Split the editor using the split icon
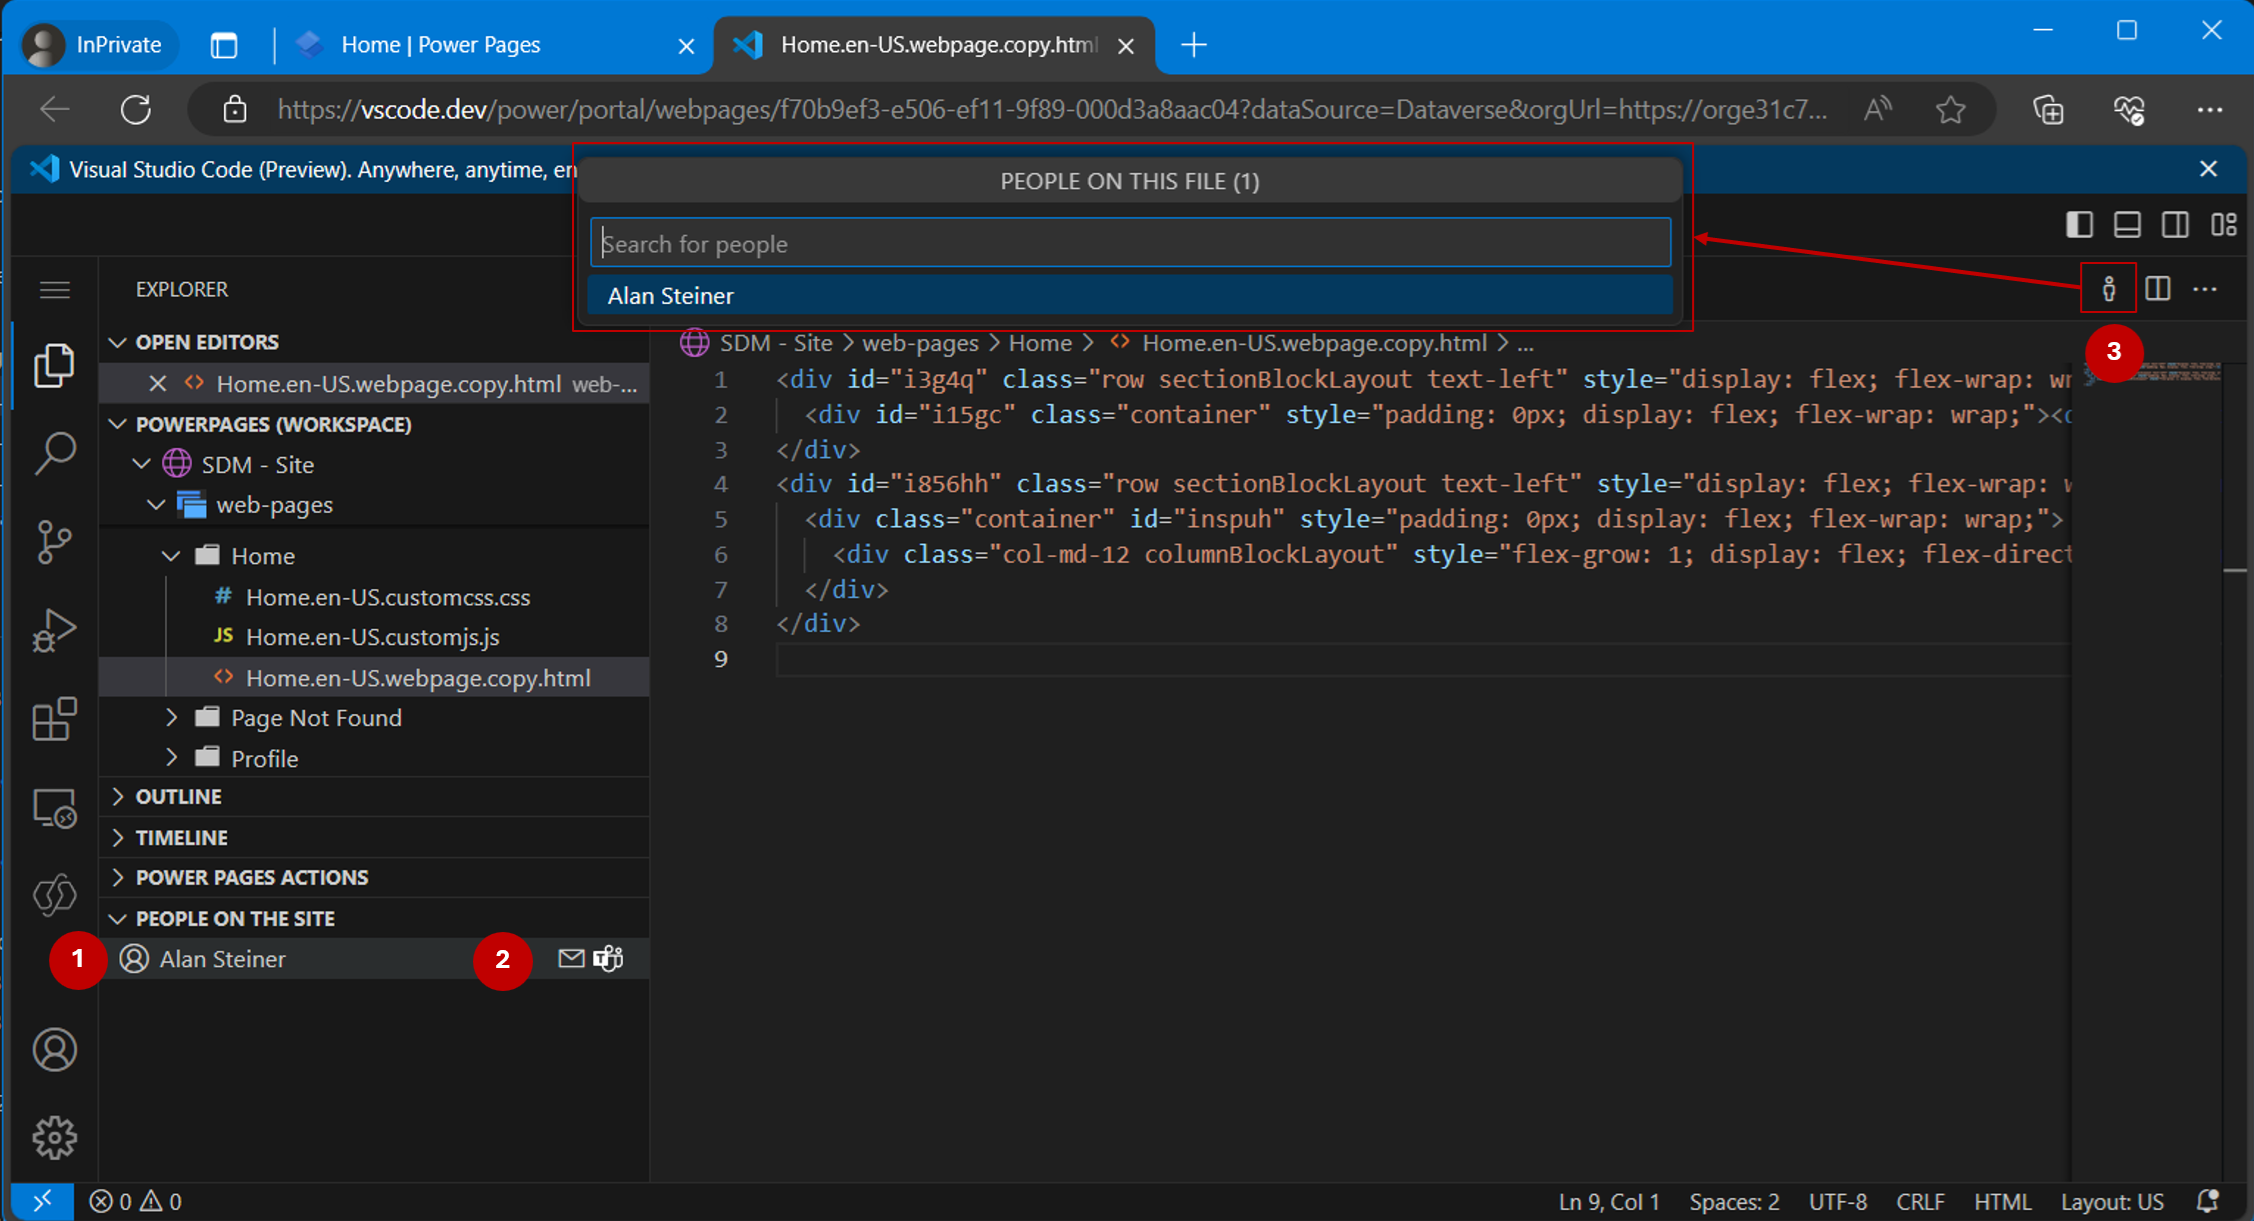 coord(2158,289)
